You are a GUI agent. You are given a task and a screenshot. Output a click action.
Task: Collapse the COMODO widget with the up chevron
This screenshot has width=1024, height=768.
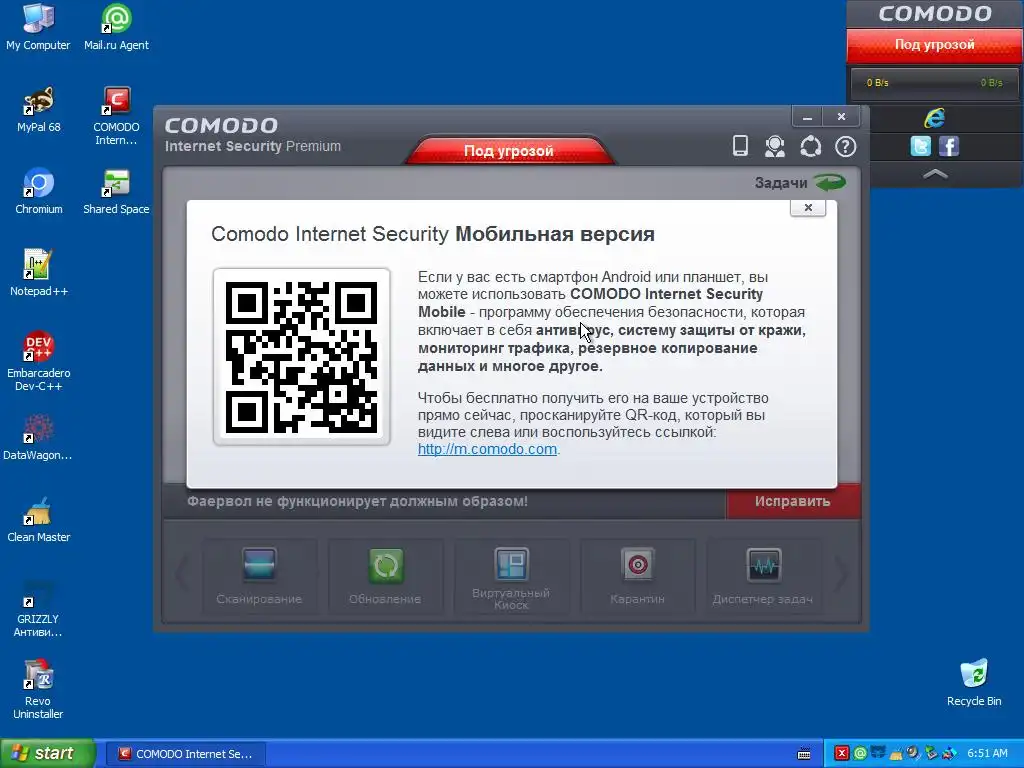tap(935, 174)
